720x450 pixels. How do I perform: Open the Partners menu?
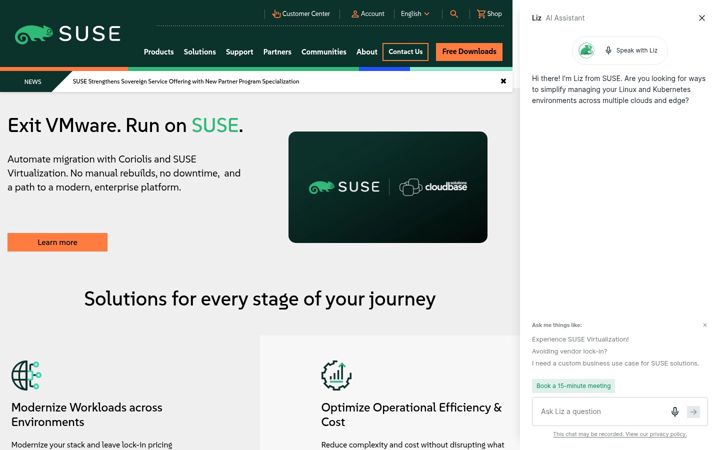277,52
